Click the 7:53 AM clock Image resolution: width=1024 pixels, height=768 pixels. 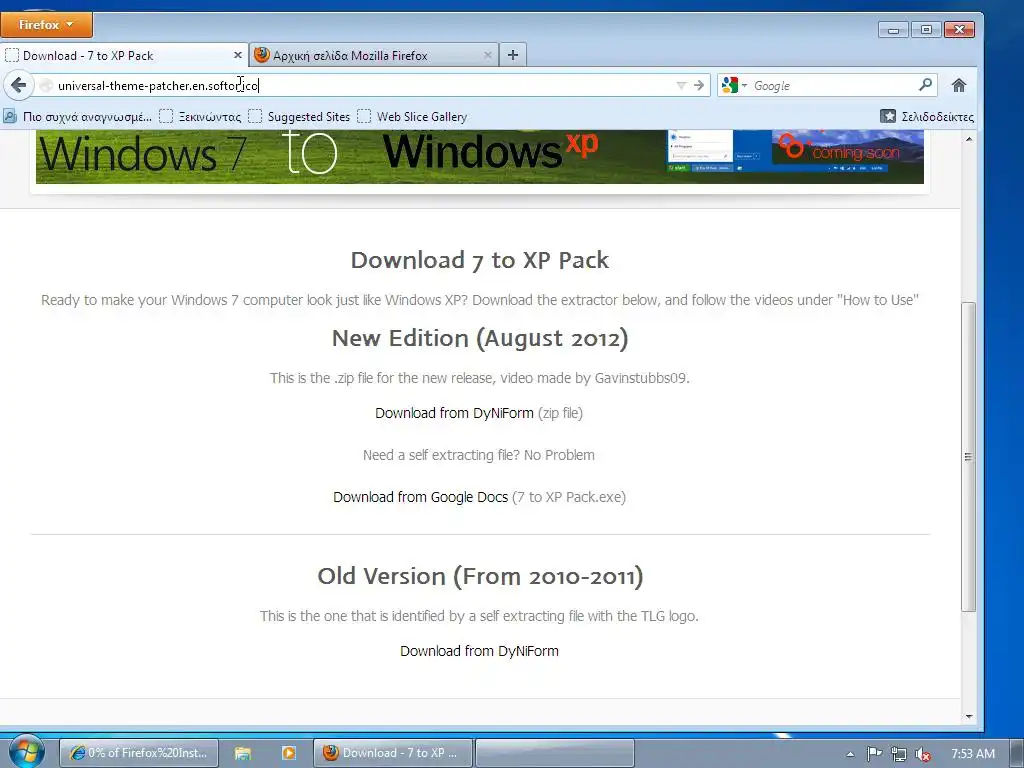[972, 754]
